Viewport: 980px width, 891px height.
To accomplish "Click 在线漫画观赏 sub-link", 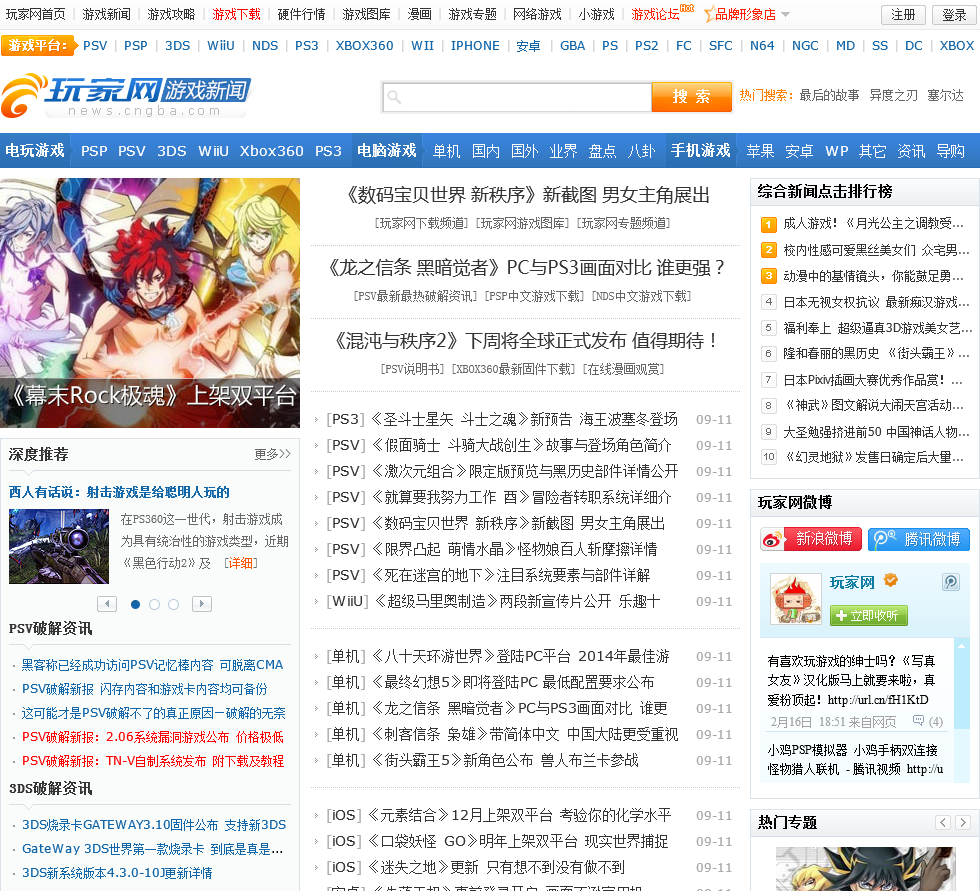I will 623,369.
